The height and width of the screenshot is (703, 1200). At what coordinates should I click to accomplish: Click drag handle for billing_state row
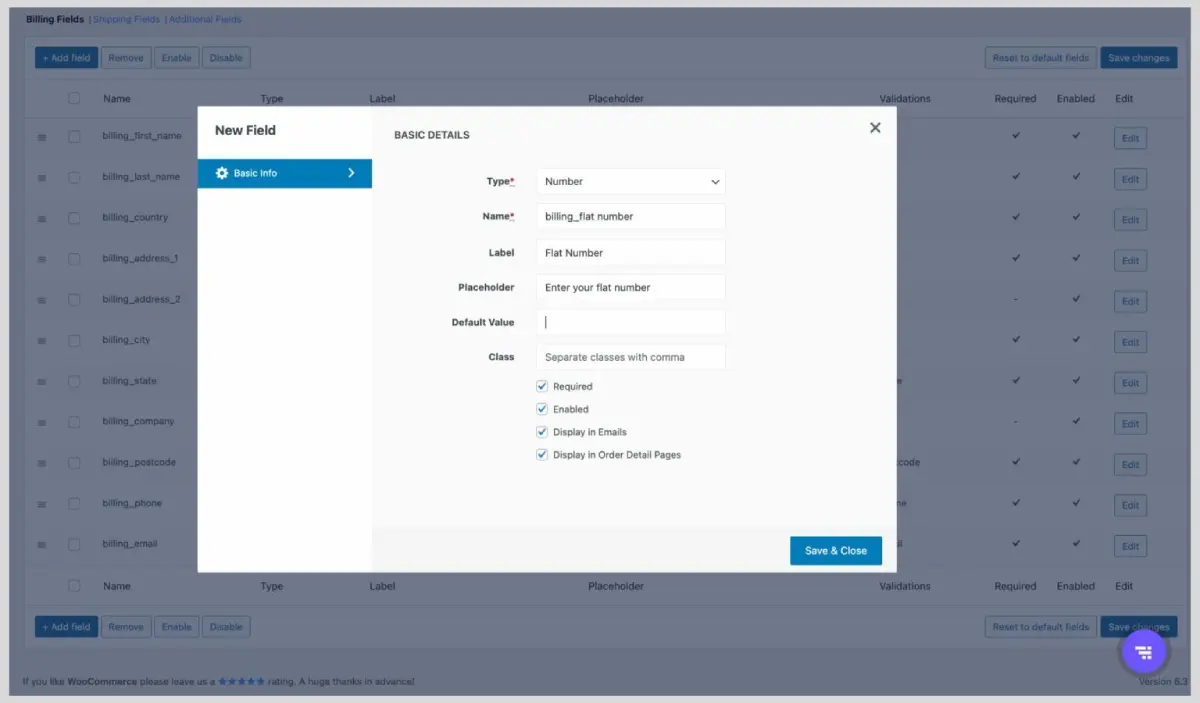click(x=42, y=382)
